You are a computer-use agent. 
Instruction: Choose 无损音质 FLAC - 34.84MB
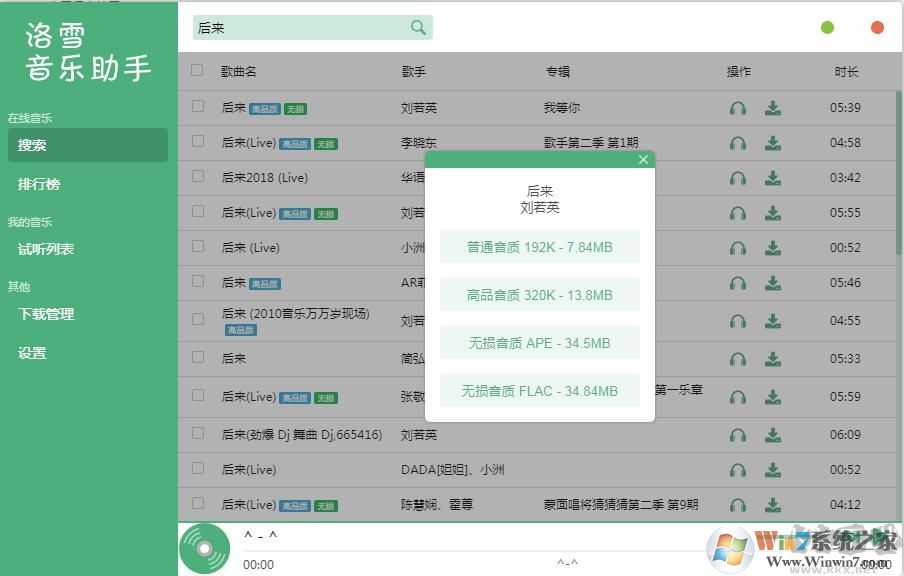click(x=539, y=390)
